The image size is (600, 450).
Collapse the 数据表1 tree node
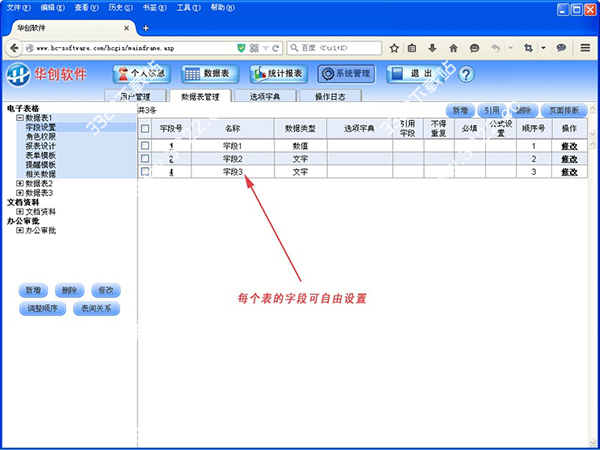[20, 118]
